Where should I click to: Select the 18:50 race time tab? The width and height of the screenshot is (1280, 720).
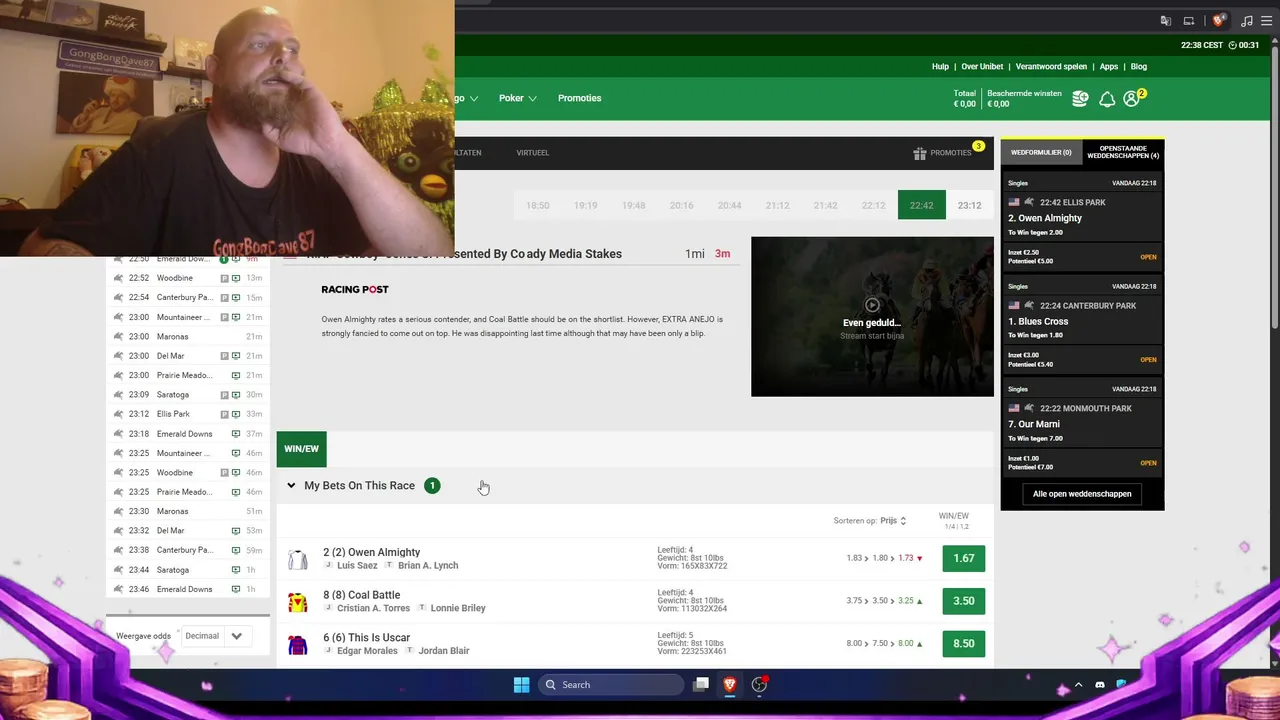538,206
